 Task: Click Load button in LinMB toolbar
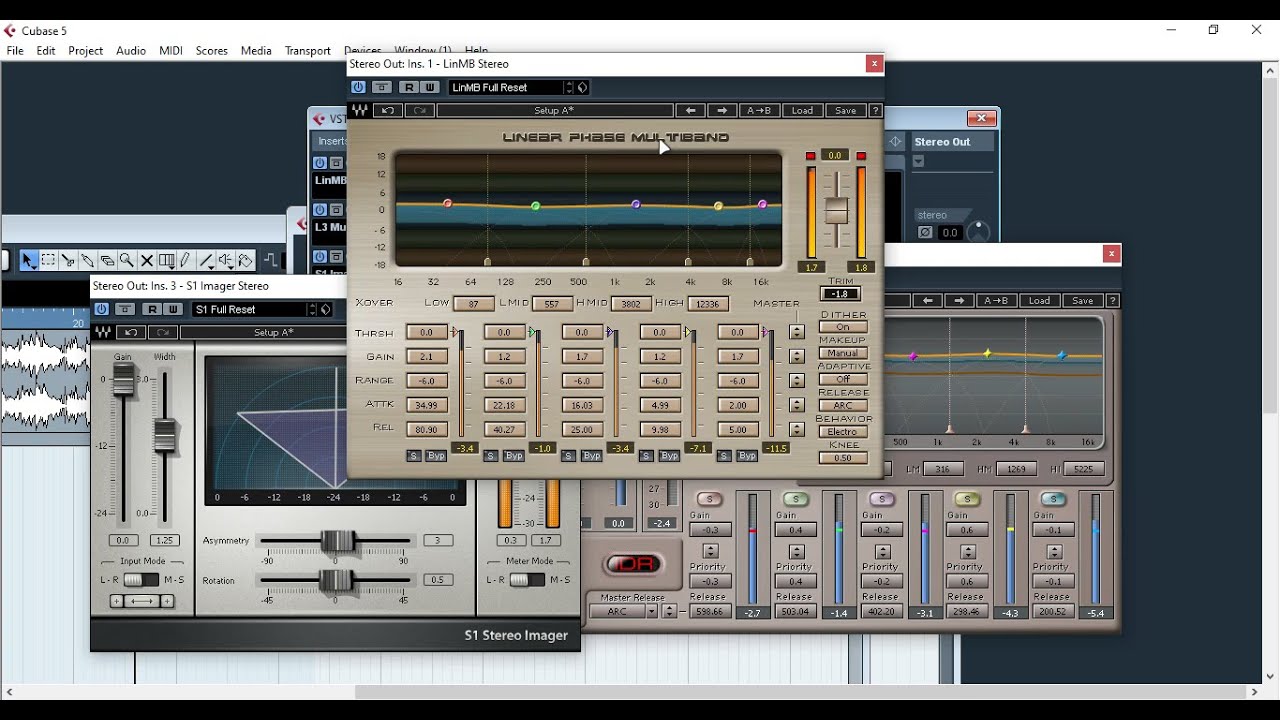(802, 111)
